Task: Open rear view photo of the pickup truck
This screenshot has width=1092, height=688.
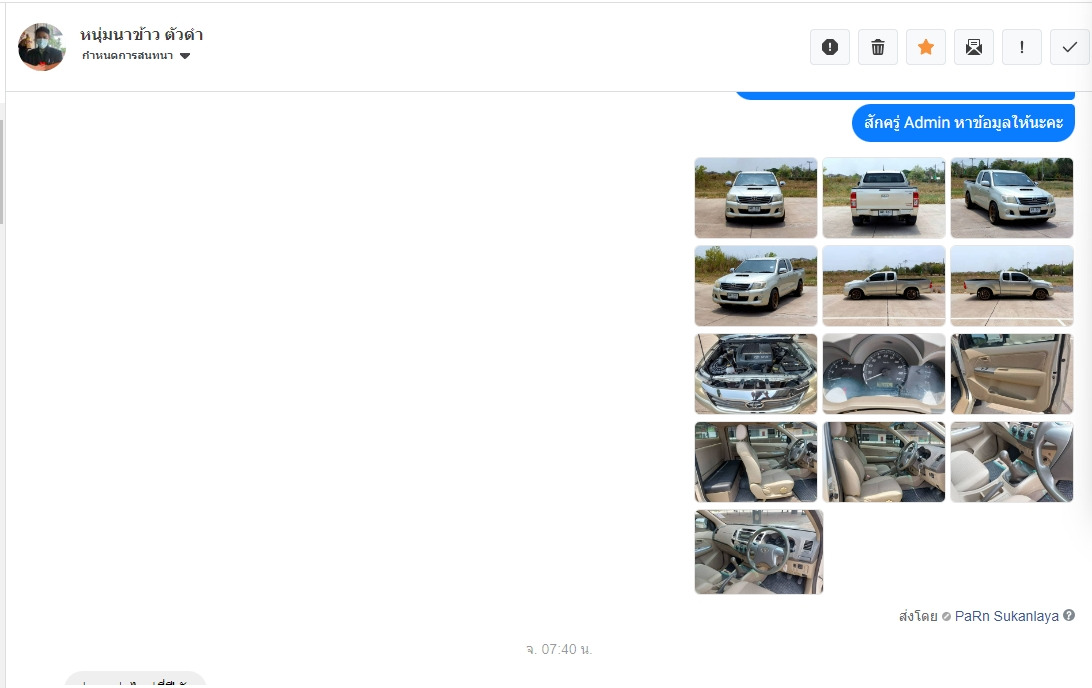Action: pos(884,198)
